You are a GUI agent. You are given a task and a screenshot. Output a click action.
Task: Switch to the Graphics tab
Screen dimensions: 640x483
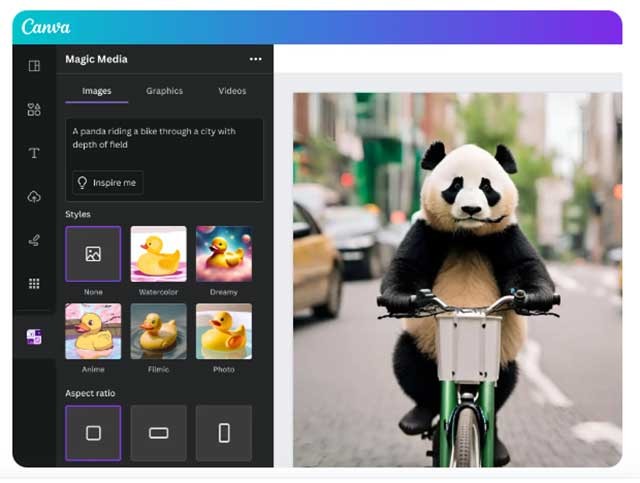(165, 91)
